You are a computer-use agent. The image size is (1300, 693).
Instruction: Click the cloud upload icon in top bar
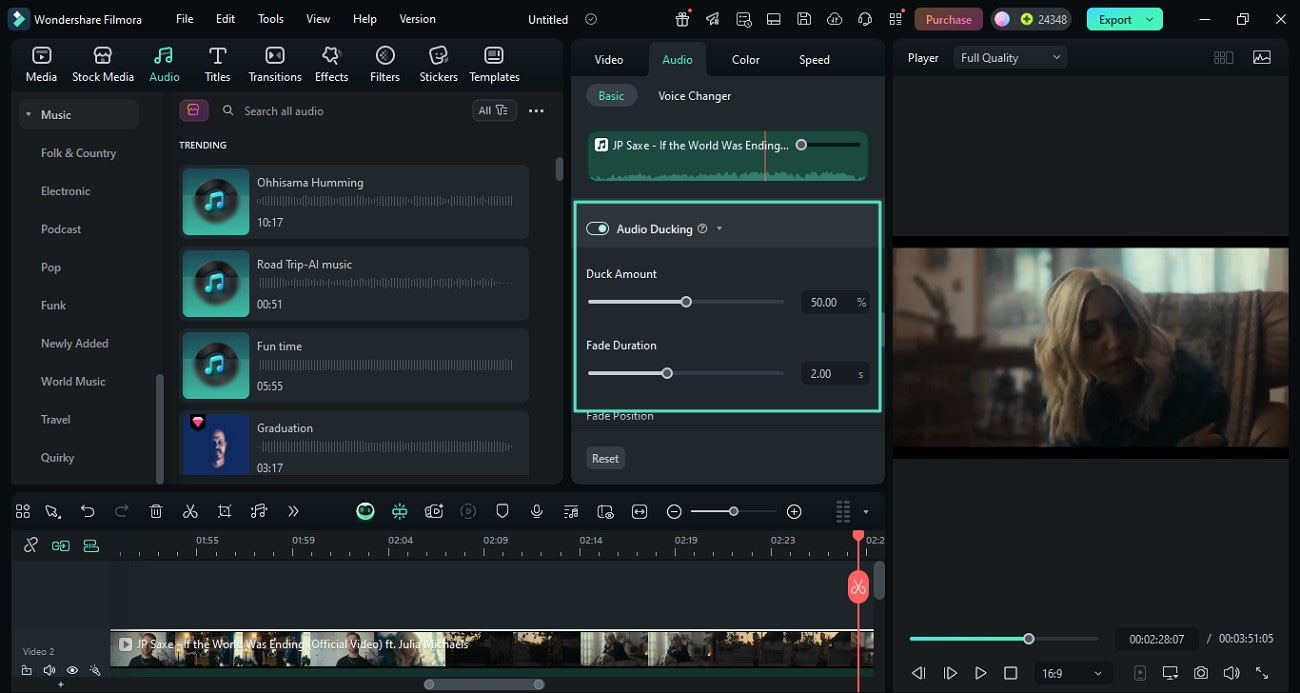click(x=835, y=19)
